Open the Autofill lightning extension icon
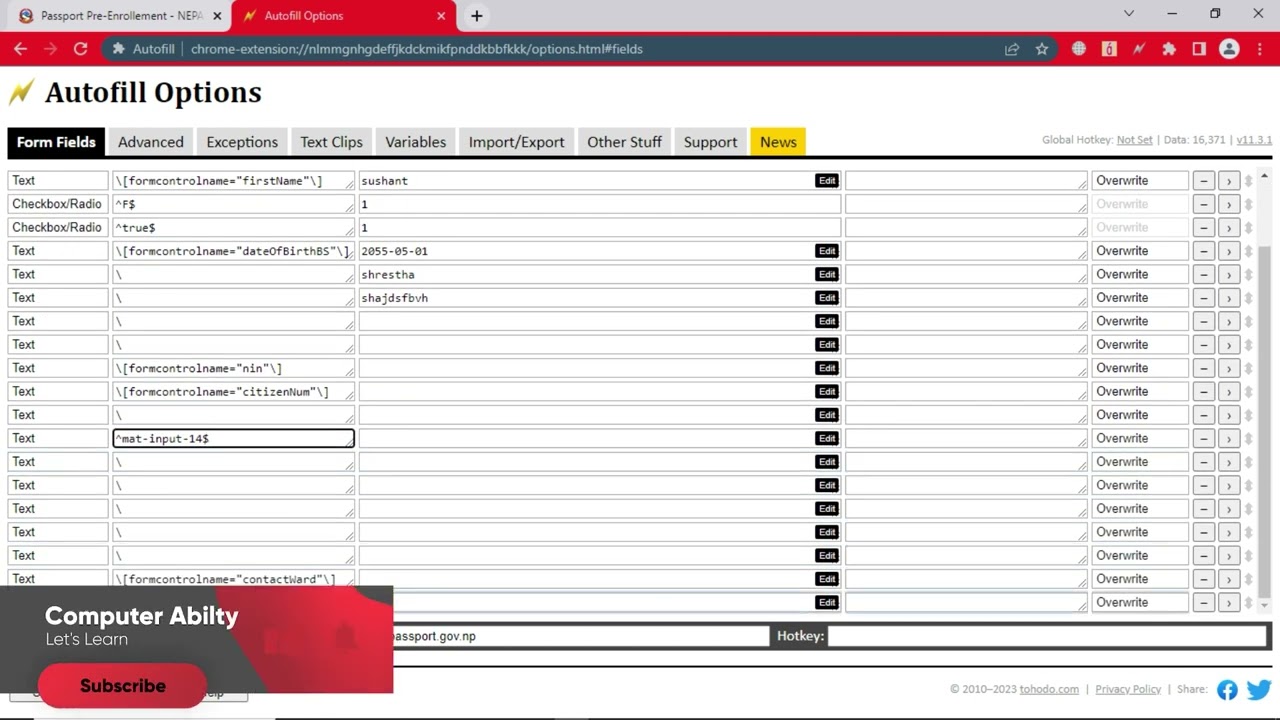The image size is (1280, 720). click(x=1139, y=49)
